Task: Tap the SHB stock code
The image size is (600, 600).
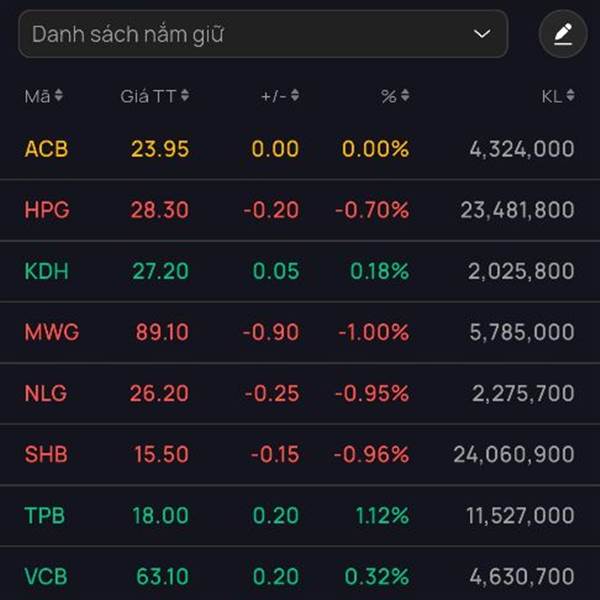Action: coord(46,454)
